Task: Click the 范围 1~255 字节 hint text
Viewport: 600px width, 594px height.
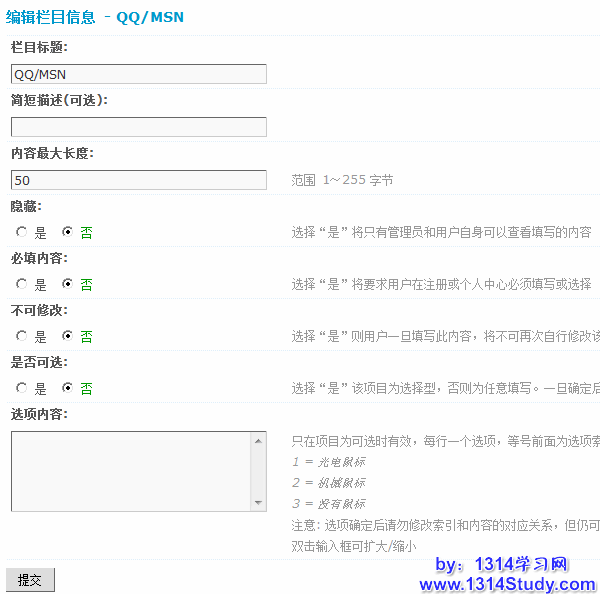Action: (x=342, y=180)
